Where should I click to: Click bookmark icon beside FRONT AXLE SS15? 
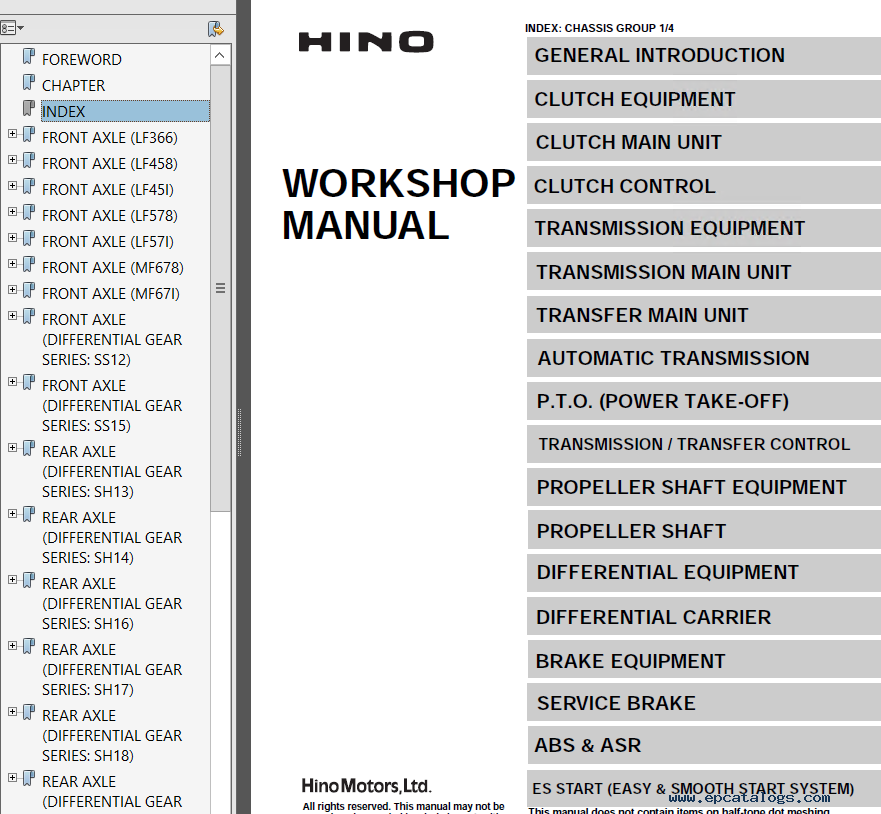[x=29, y=383]
